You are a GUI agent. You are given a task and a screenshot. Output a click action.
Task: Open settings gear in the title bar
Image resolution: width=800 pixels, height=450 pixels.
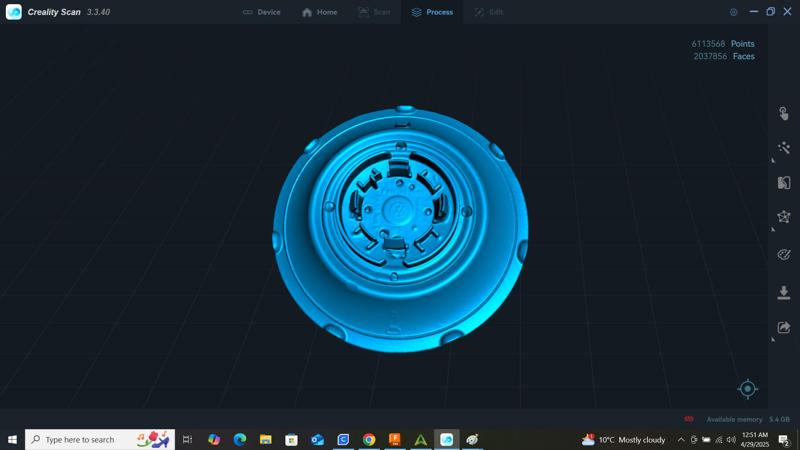point(734,12)
